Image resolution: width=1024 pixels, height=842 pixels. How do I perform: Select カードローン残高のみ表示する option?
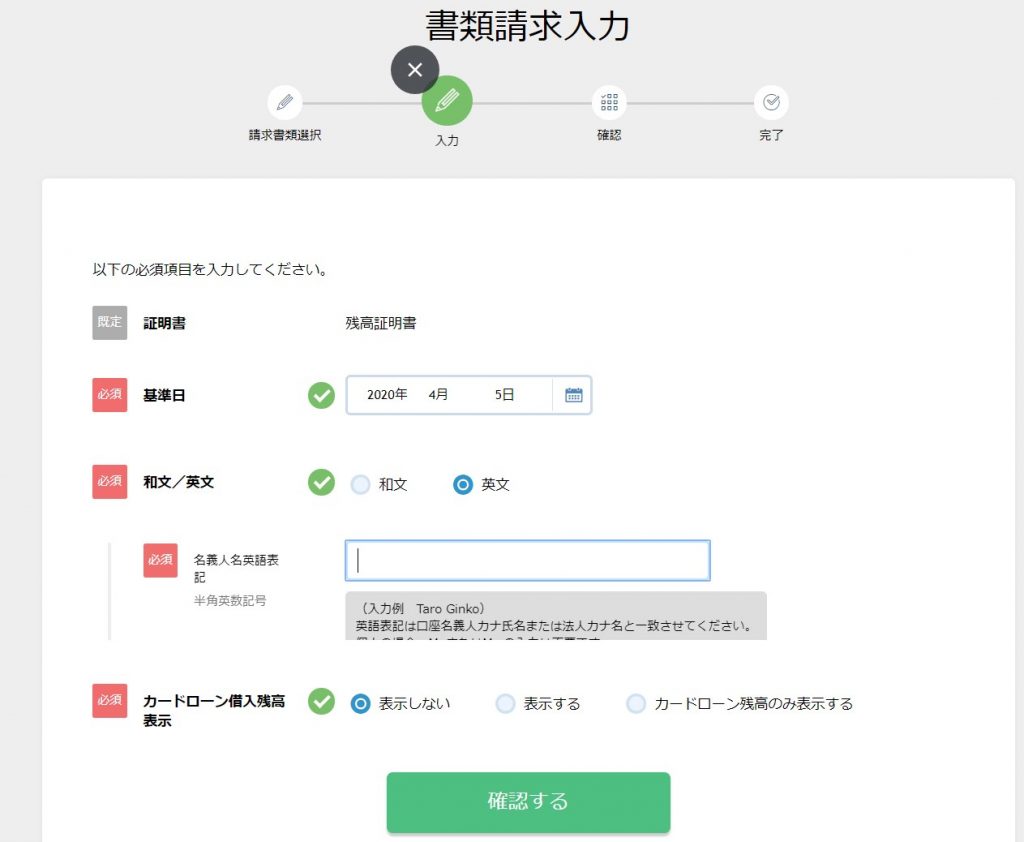pyautogui.click(x=636, y=704)
